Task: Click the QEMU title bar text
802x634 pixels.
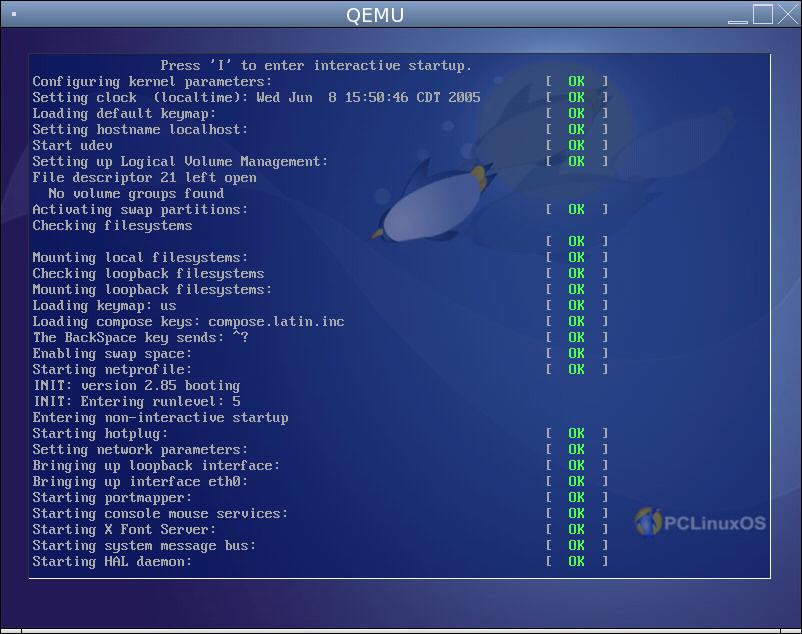Action: tap(375, 15)
